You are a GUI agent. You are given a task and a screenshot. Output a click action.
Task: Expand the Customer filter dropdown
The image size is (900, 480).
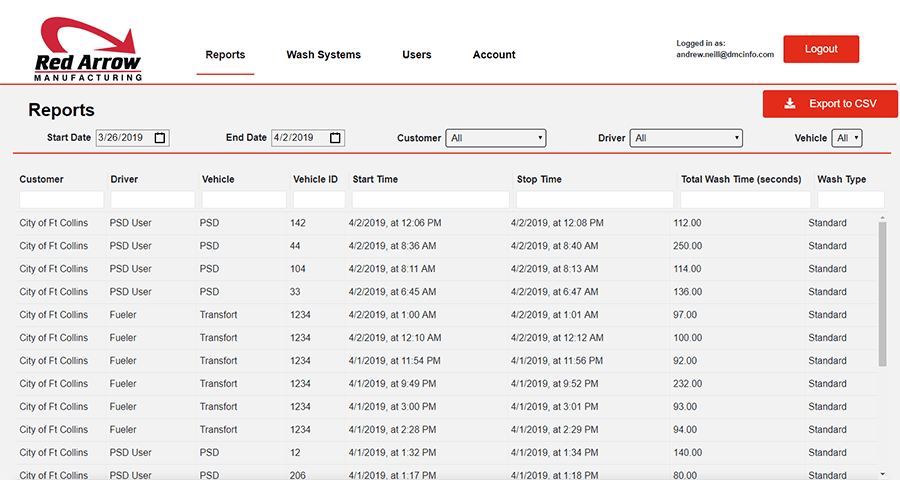(496, 138)
